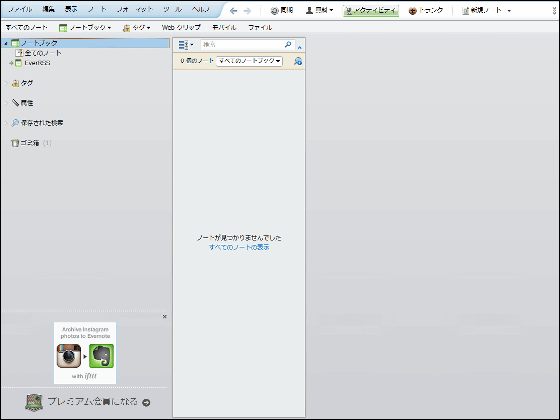The width and height of the screenshot is (560, 420).
Task: Open the note list view options dropdown
Action: coord(186,45)
